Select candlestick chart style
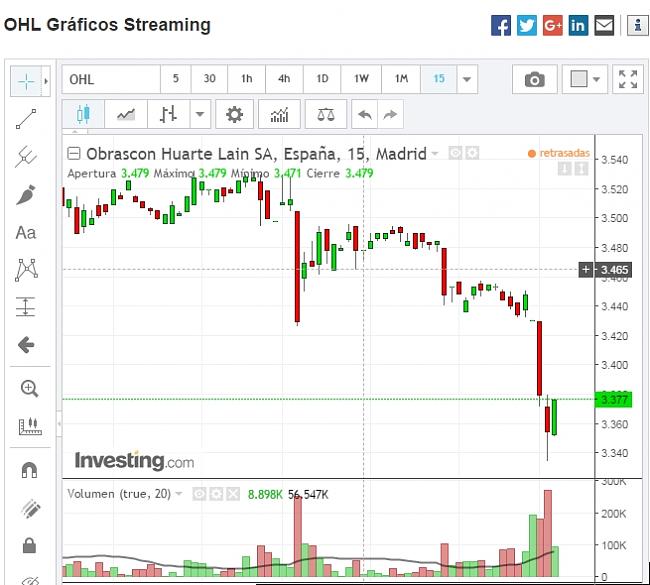Image resolution: width=650 pixels, height=585 pixels. [x=83, y=114]
